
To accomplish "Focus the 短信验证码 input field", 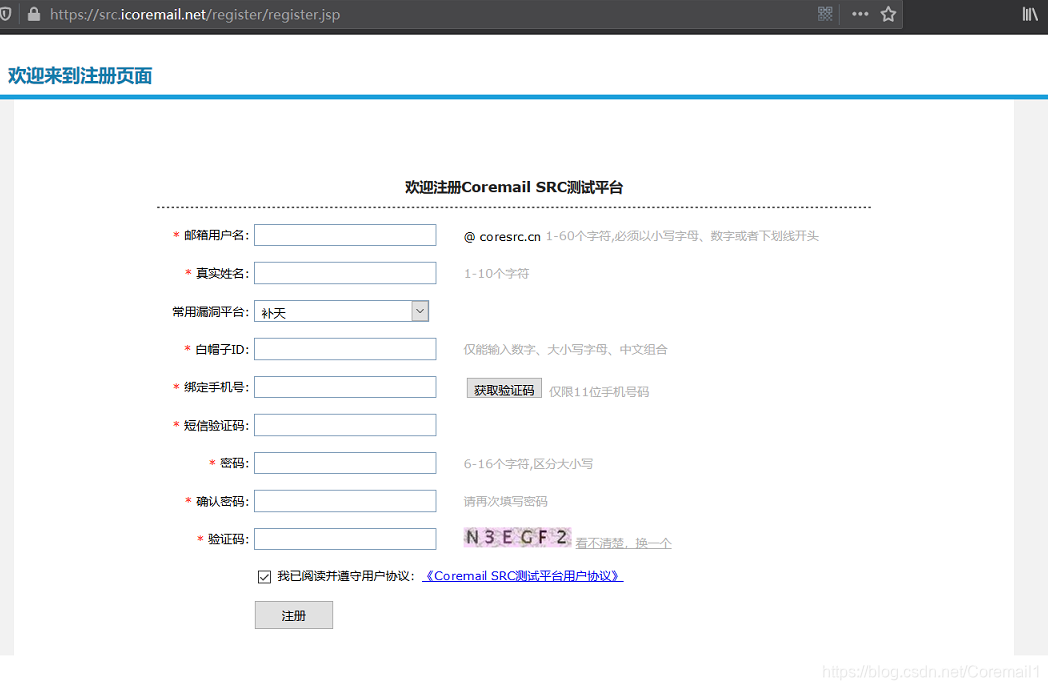I will pos(345,425).
